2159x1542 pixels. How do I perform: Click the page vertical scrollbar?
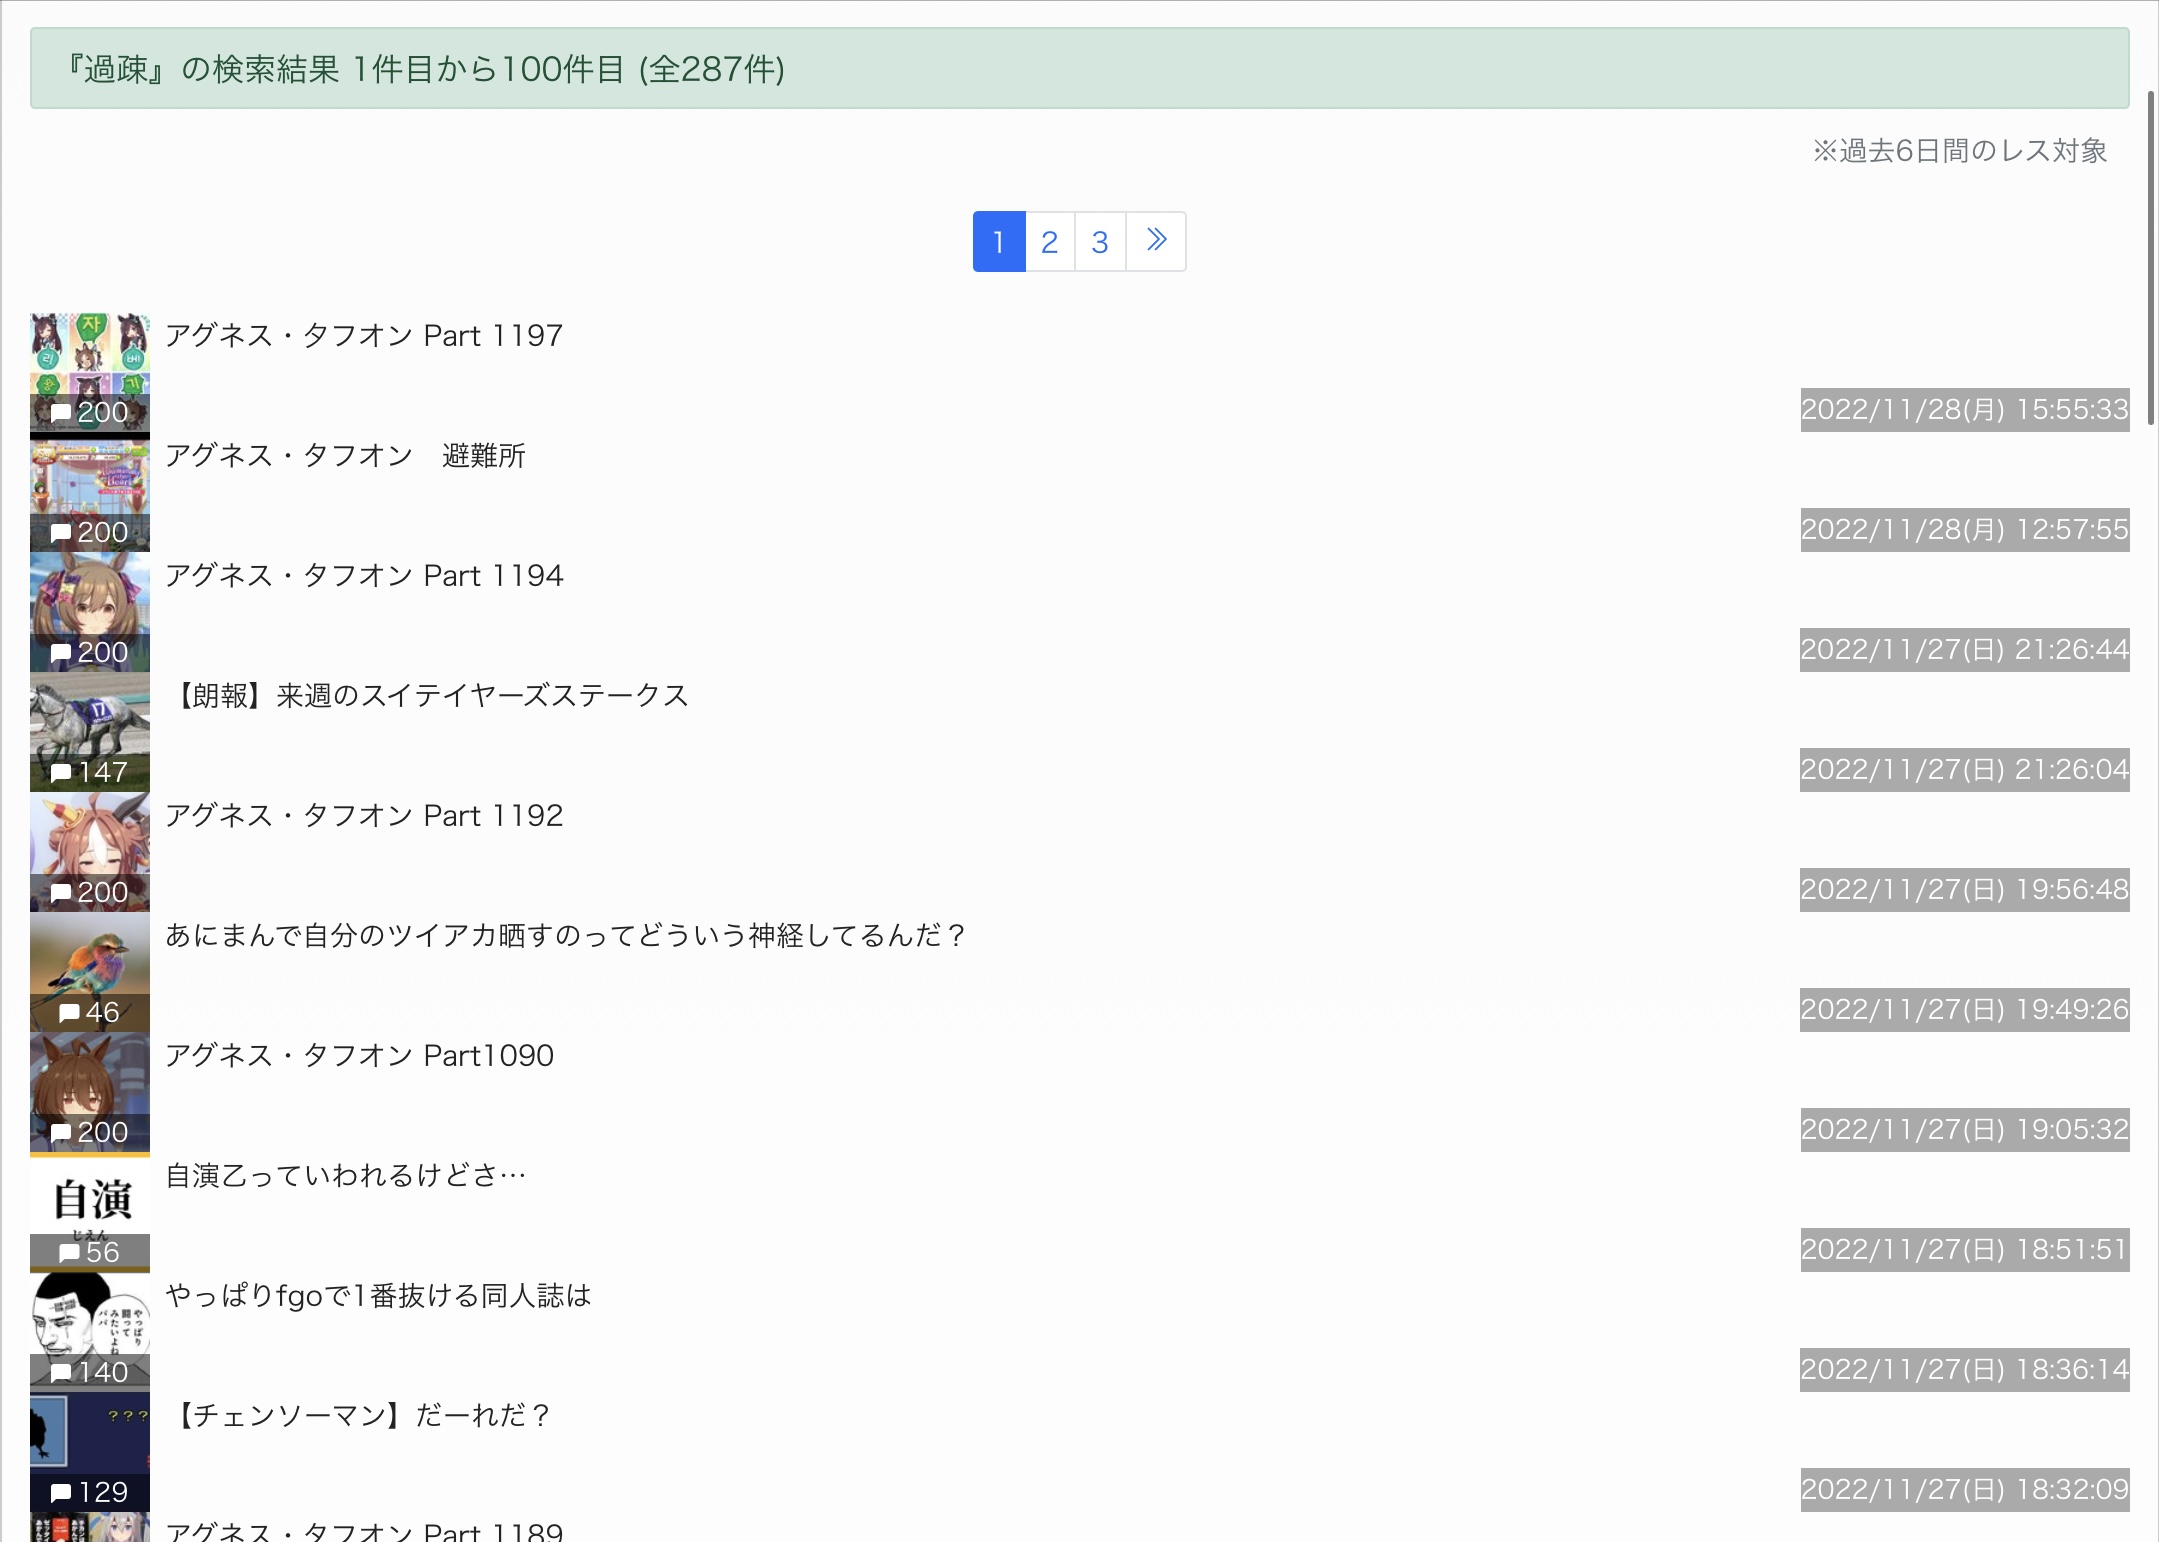2152,230
